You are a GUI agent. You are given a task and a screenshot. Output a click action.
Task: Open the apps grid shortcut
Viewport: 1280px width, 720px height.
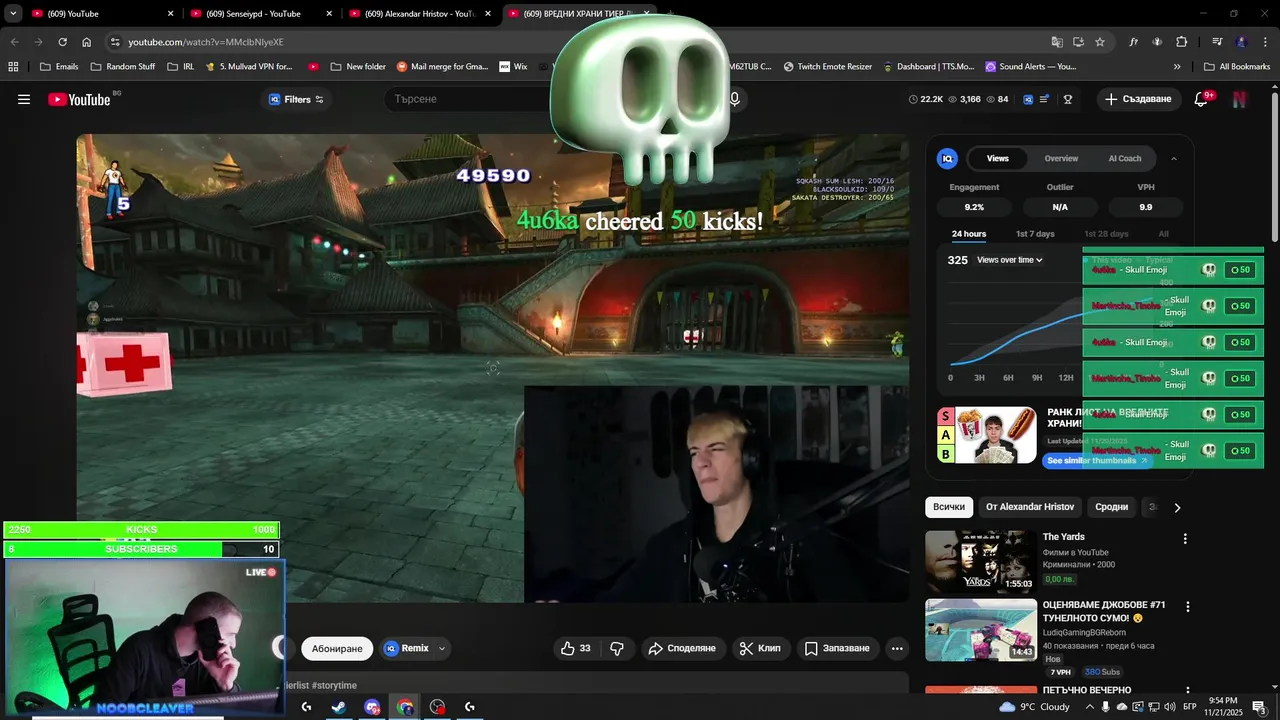tap(13, 67)
